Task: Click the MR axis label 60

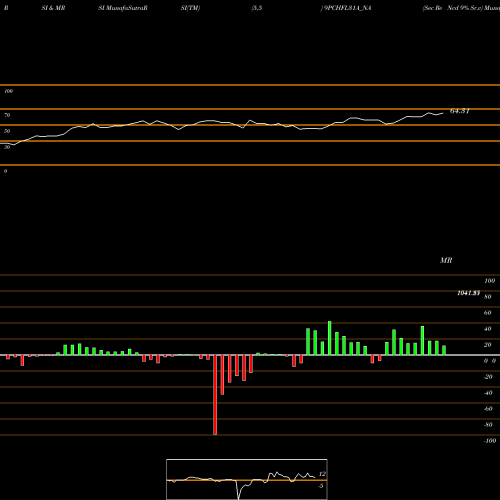Action: 488,313
